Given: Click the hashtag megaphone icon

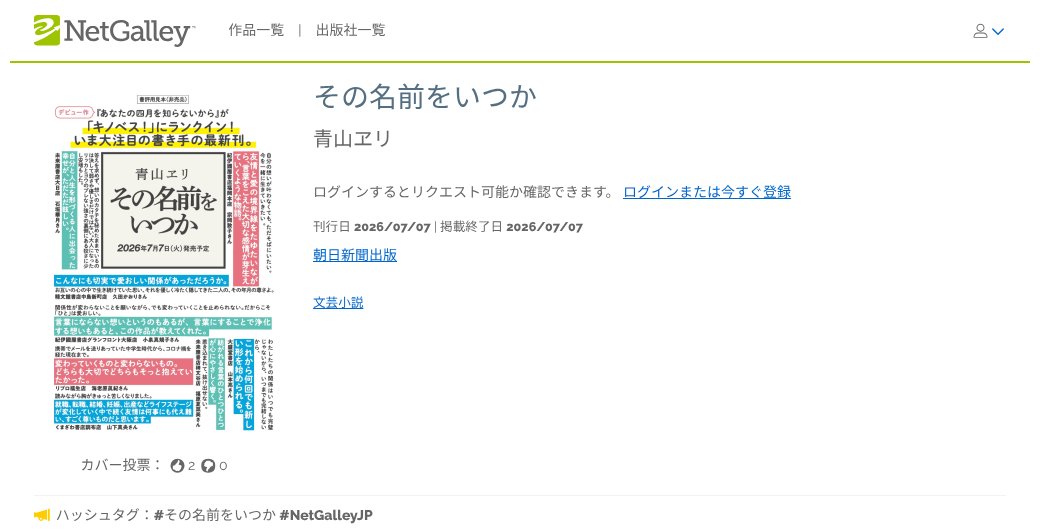Looking at the screenshot, I should point(42,515).
